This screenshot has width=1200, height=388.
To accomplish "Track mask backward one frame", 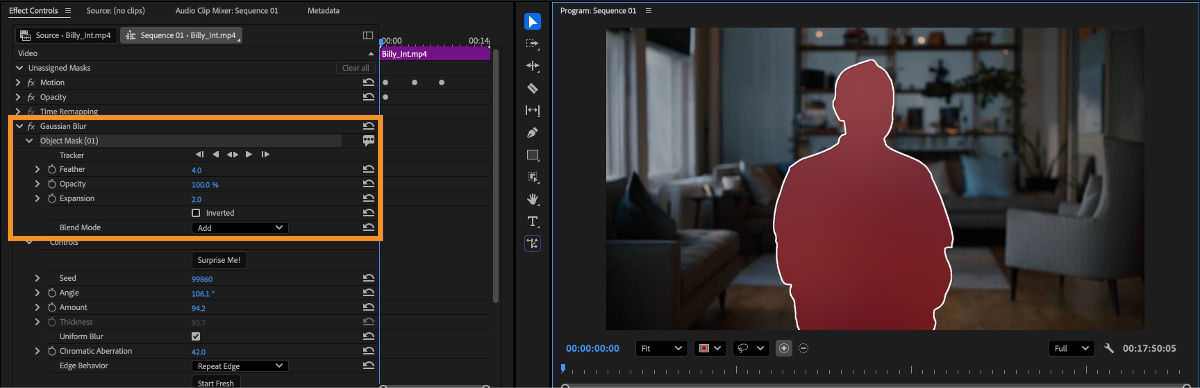I will click(200, 154).
